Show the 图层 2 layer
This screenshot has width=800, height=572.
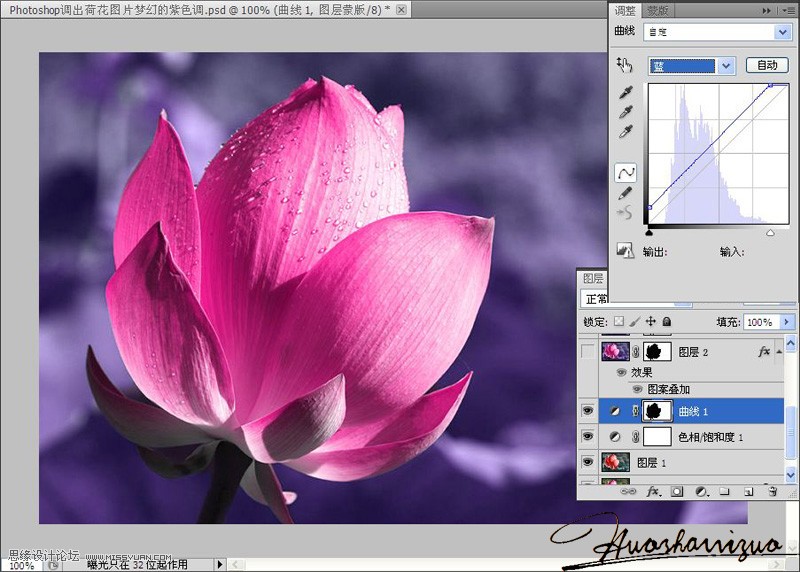tap(588, 351)
